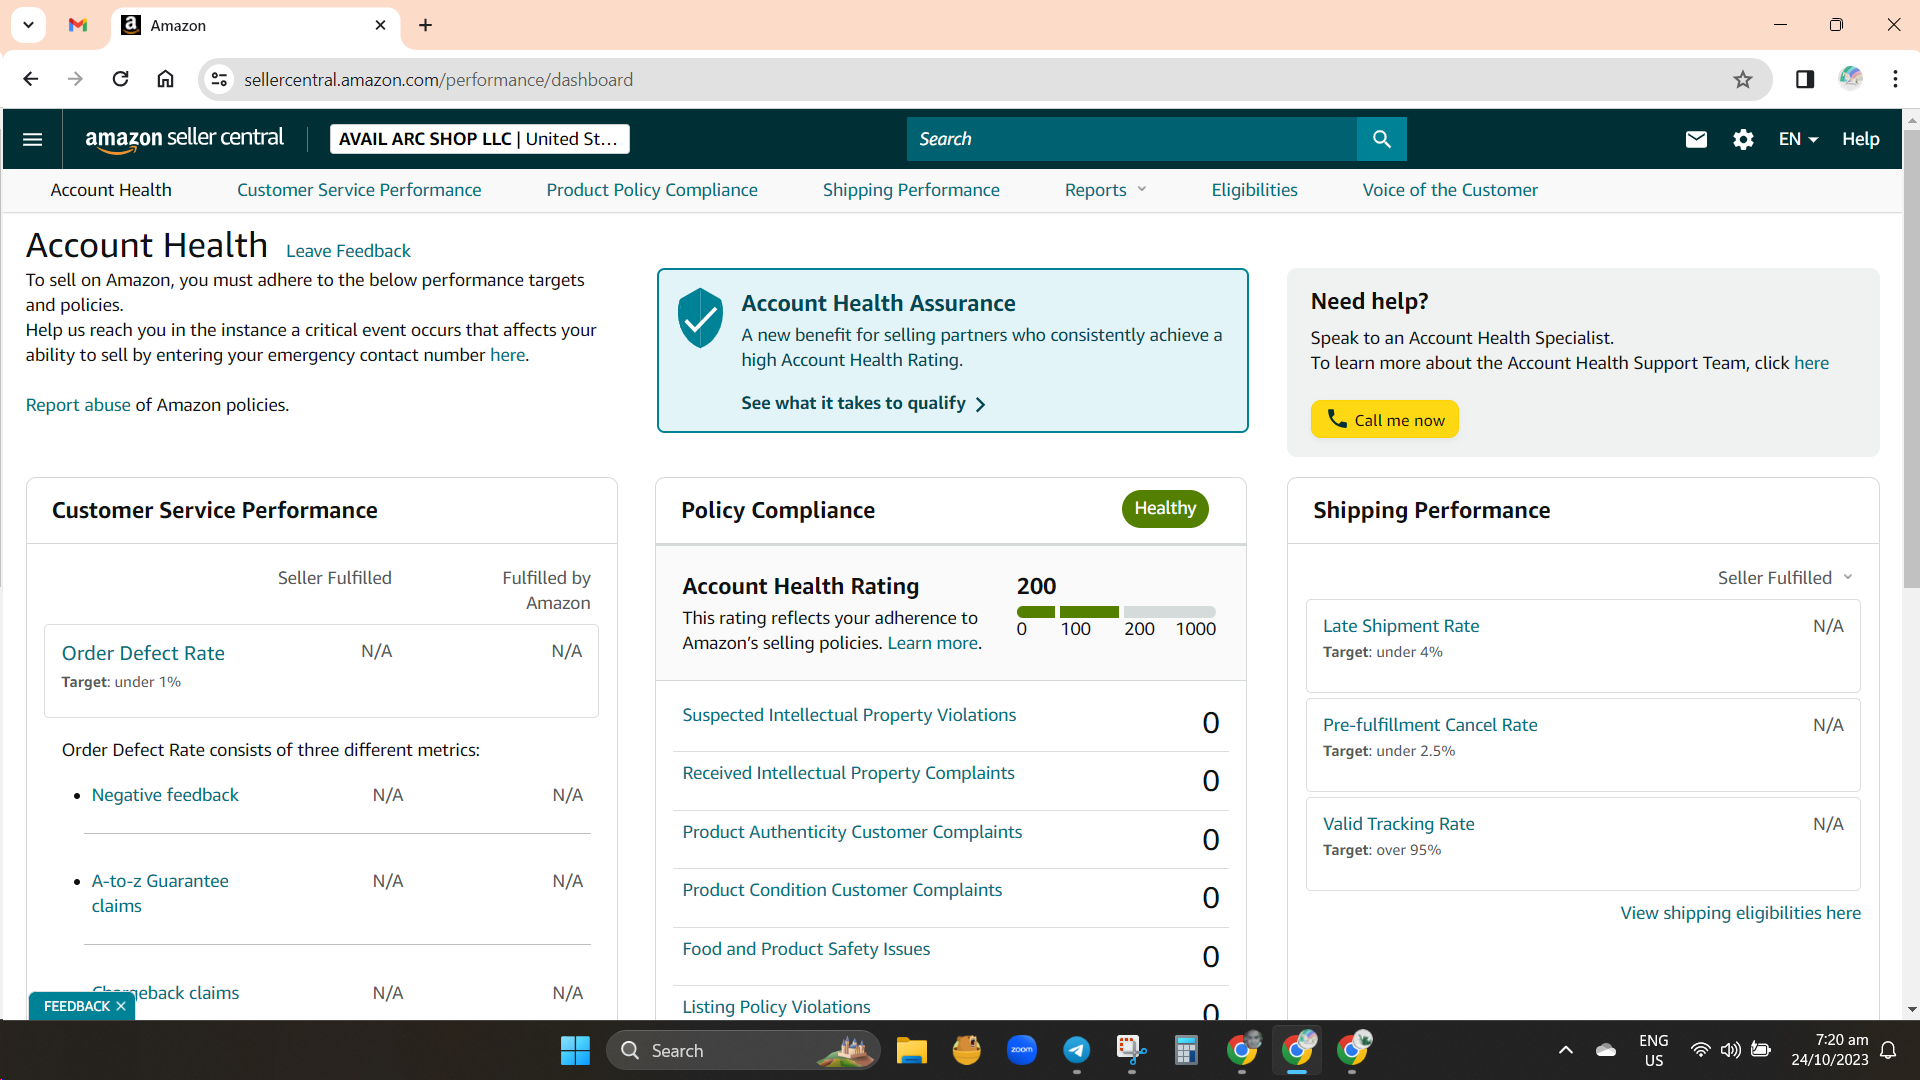Click the search magnifier button
The width and height of the screenshot is (1920, 1080).
[x=1381, y=139]
